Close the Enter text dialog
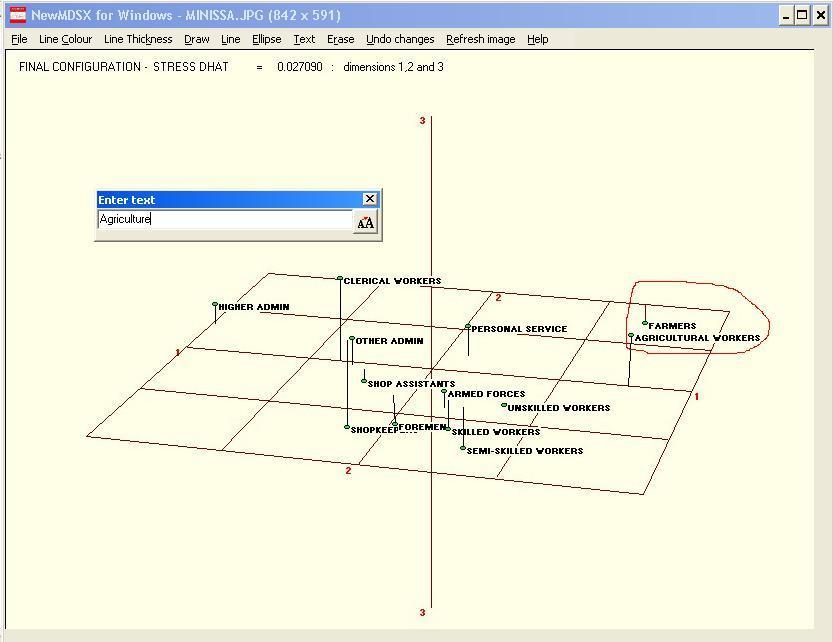 pos(369,199)
